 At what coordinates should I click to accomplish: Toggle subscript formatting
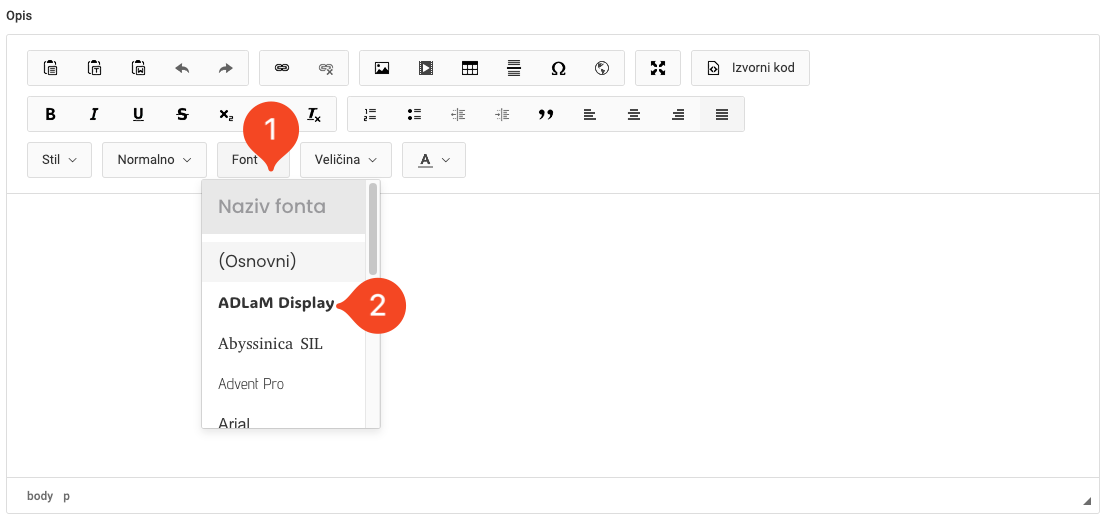tap(226, 115)
